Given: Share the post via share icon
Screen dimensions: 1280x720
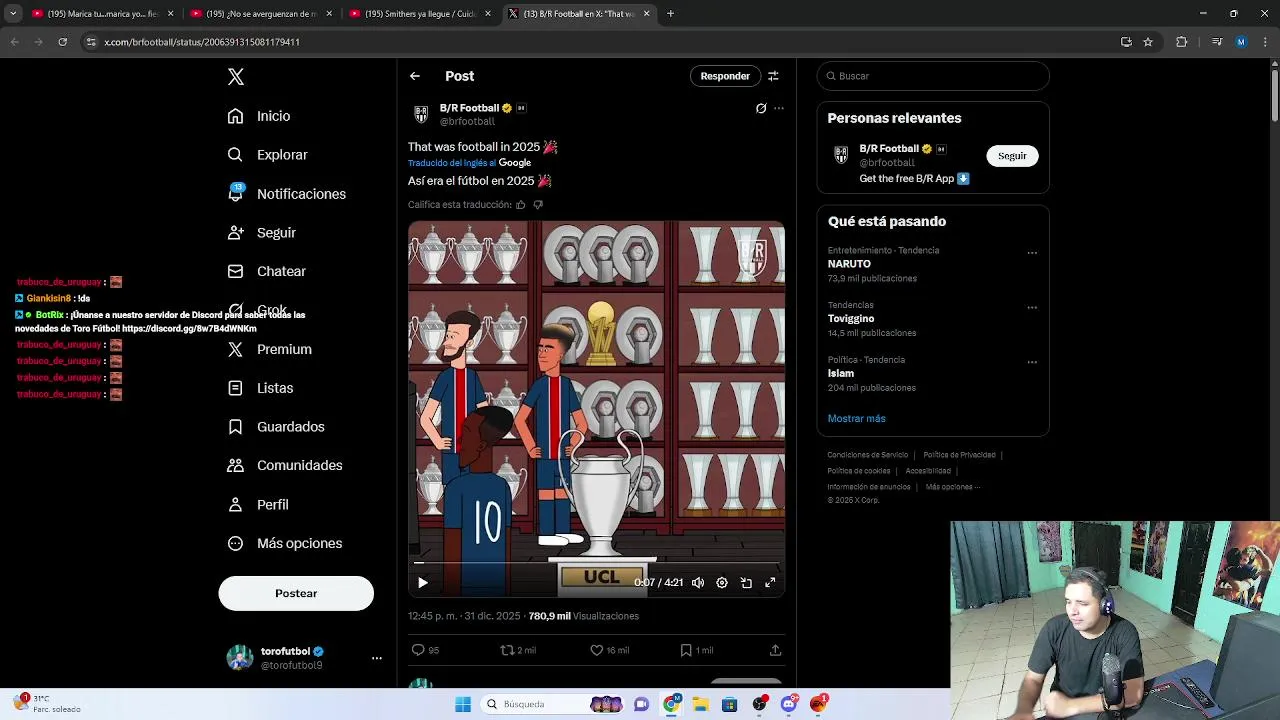Looking at the screenshot, I should pos(775,650).
